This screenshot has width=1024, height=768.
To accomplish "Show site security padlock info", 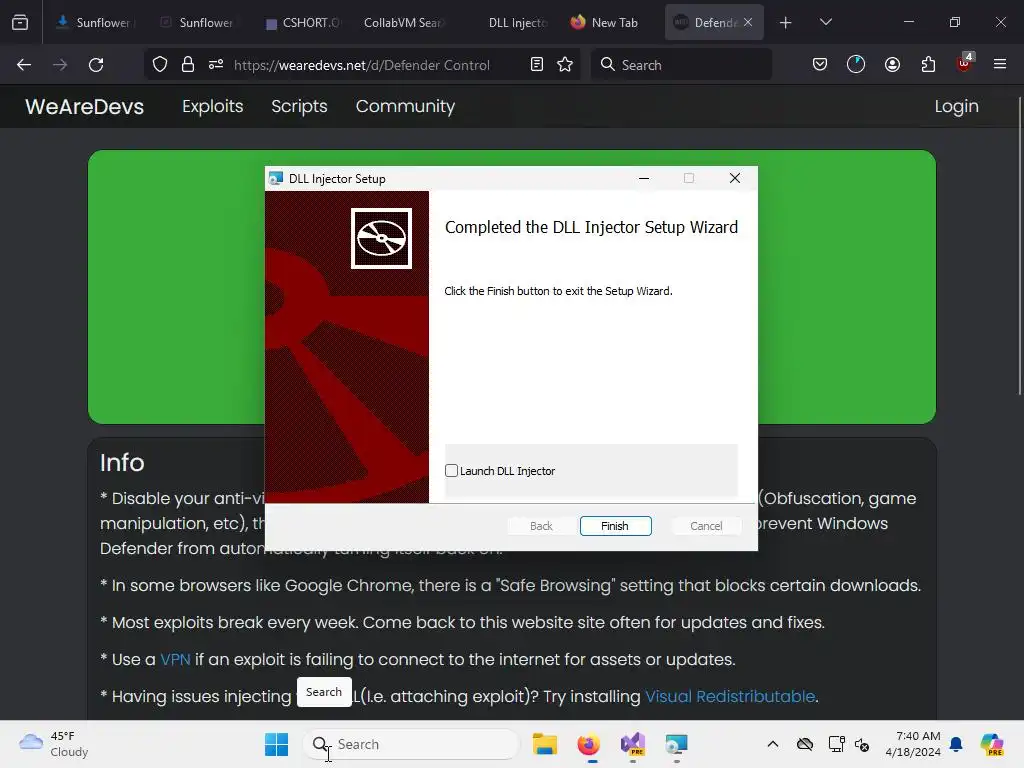I will click(x=188, y=65).
